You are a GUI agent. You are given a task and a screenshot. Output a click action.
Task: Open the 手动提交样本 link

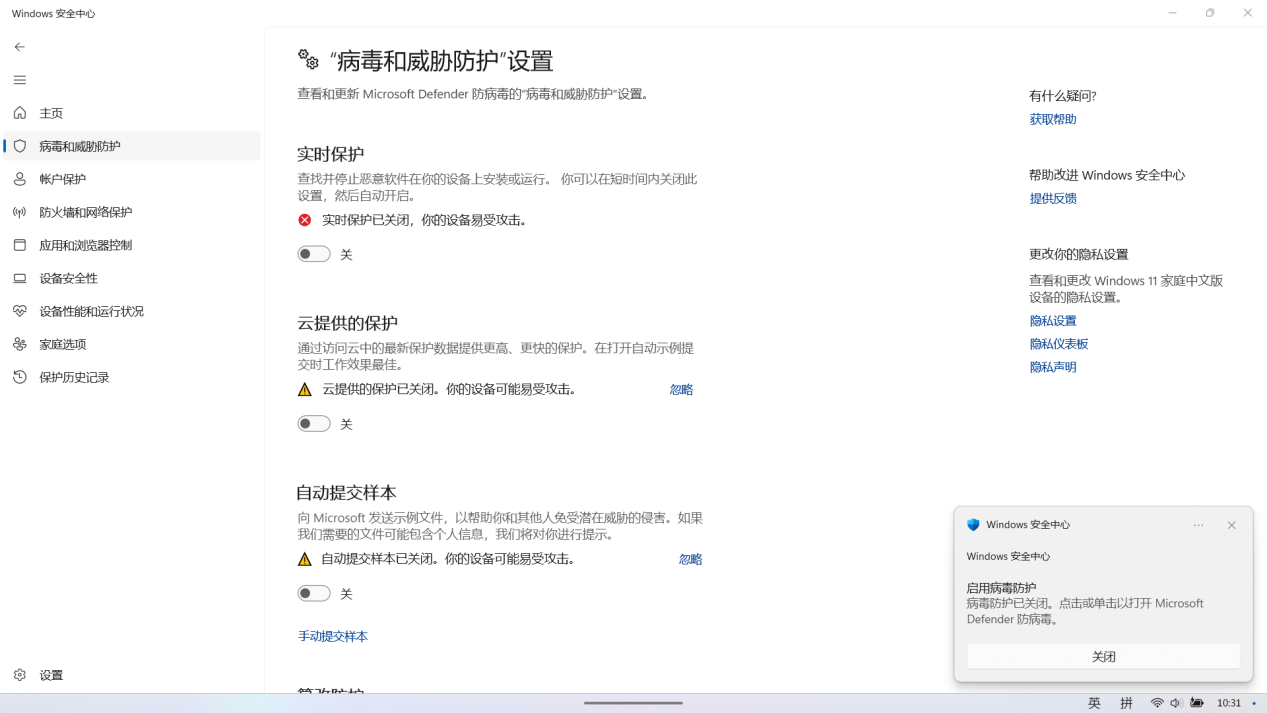pyautogui.click(x=332, y=636)
